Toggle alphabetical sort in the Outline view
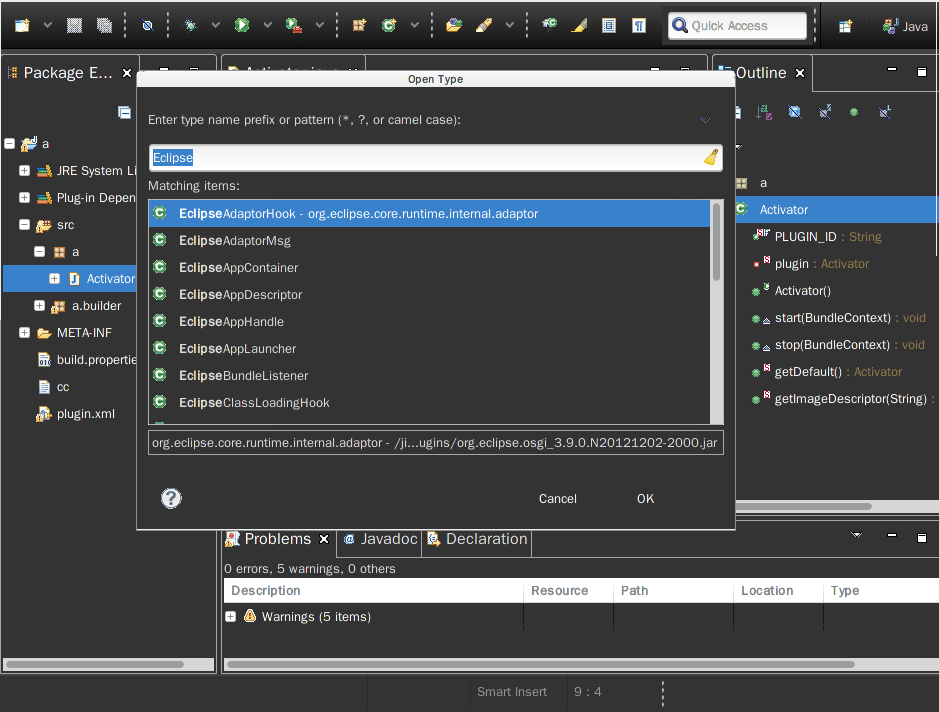 (764, 112)
